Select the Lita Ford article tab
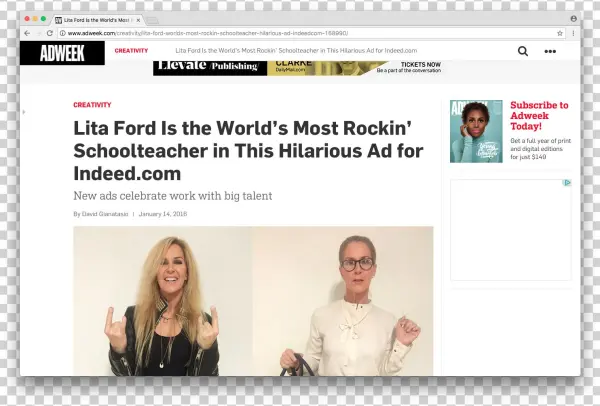This screenshot has width=600, height=406. (x=96, y=20)
